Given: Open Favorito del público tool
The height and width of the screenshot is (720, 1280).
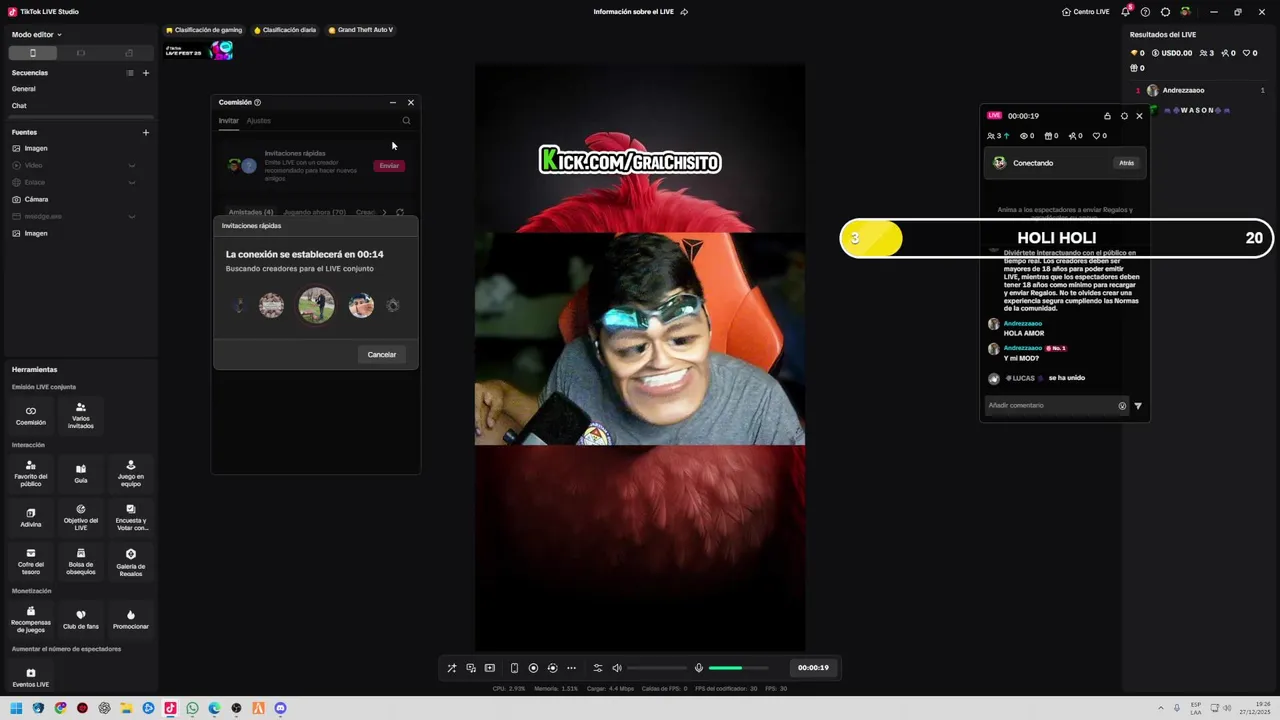Looking at the screenshot, I should coord(31,473).
